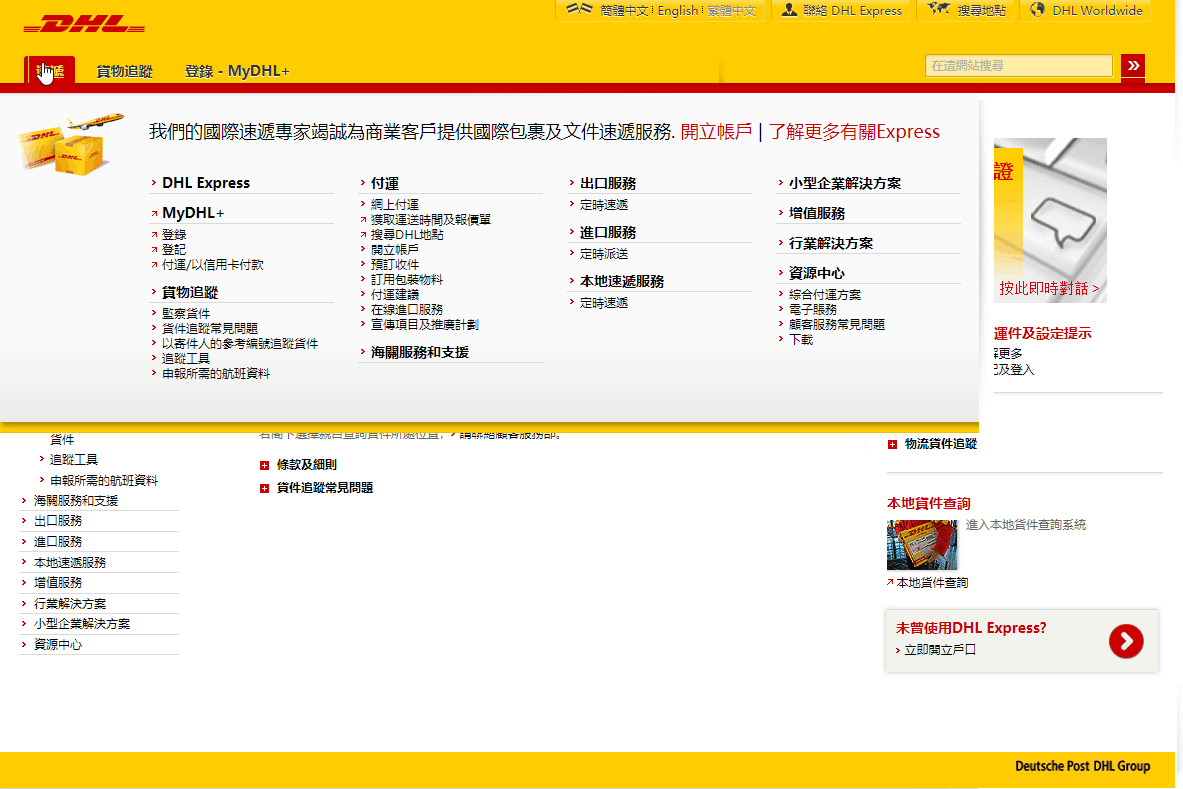Screen dimensions: 1183x789
Task: Open 行業解決方案 heading in mega menu
Action: [831, 244]
